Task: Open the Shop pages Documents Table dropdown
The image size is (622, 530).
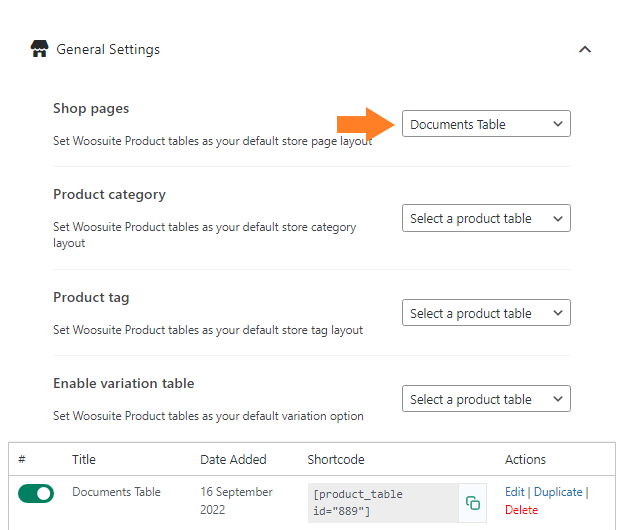Action: tap(486, 124)
